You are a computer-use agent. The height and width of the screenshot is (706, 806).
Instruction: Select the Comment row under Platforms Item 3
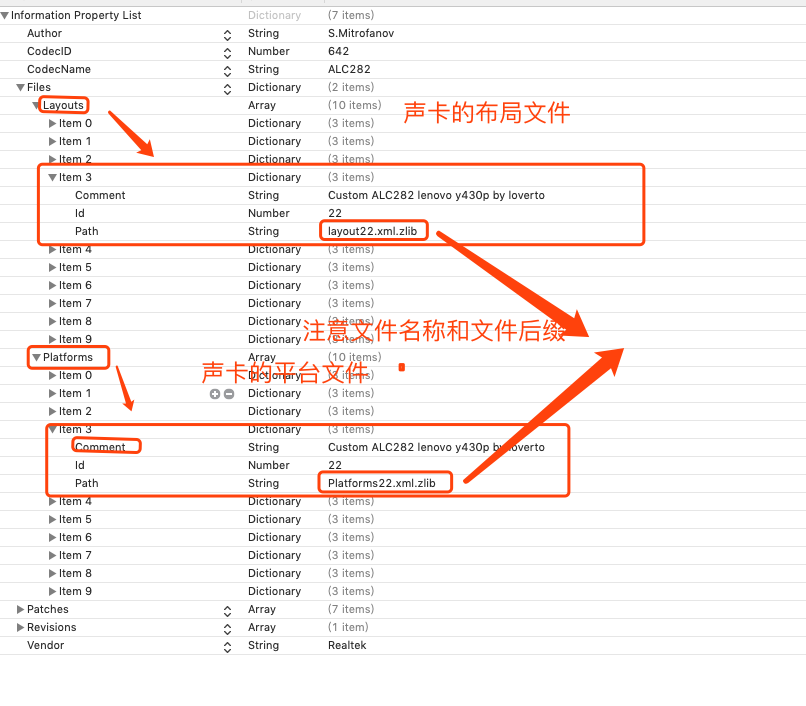coord(100,447)
